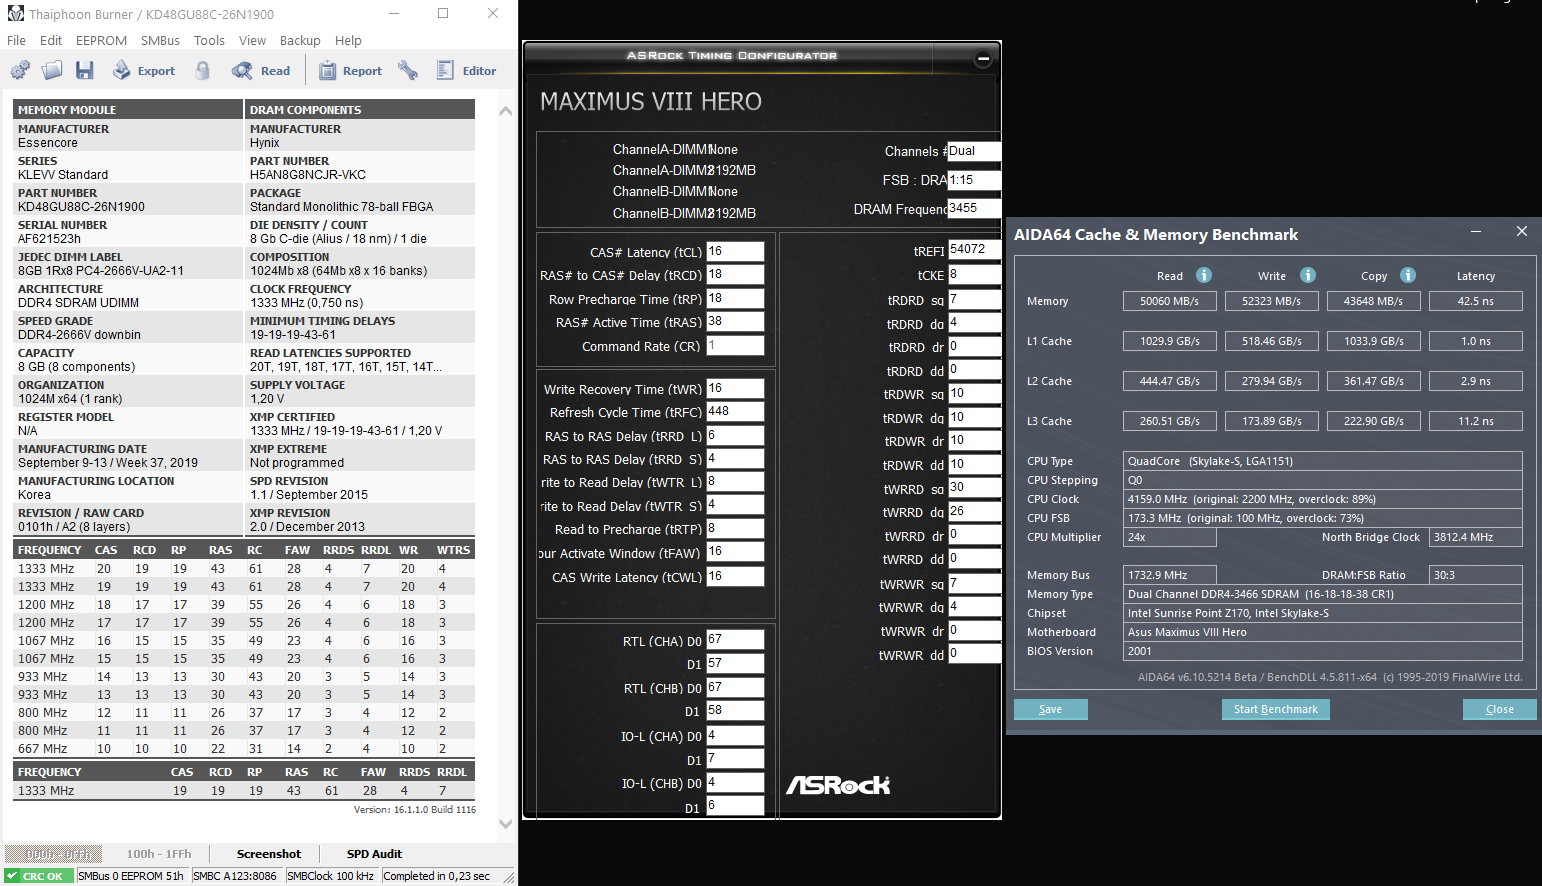Image resolution: width=1542 pixels, height=886 pixels.
Task: Minimize the ASRock Timing Configurator window
Action: 983,58
